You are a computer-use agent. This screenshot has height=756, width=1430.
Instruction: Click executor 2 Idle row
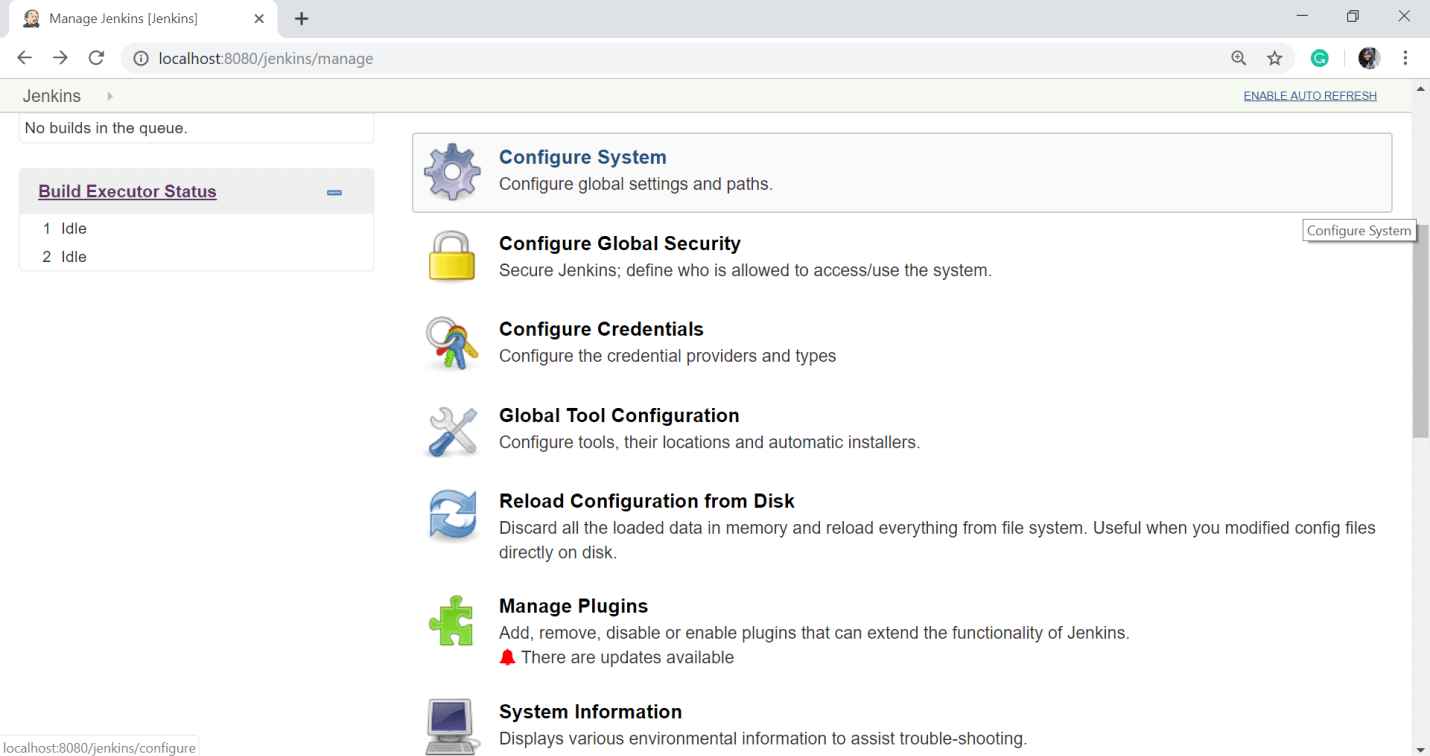point(196,256)
